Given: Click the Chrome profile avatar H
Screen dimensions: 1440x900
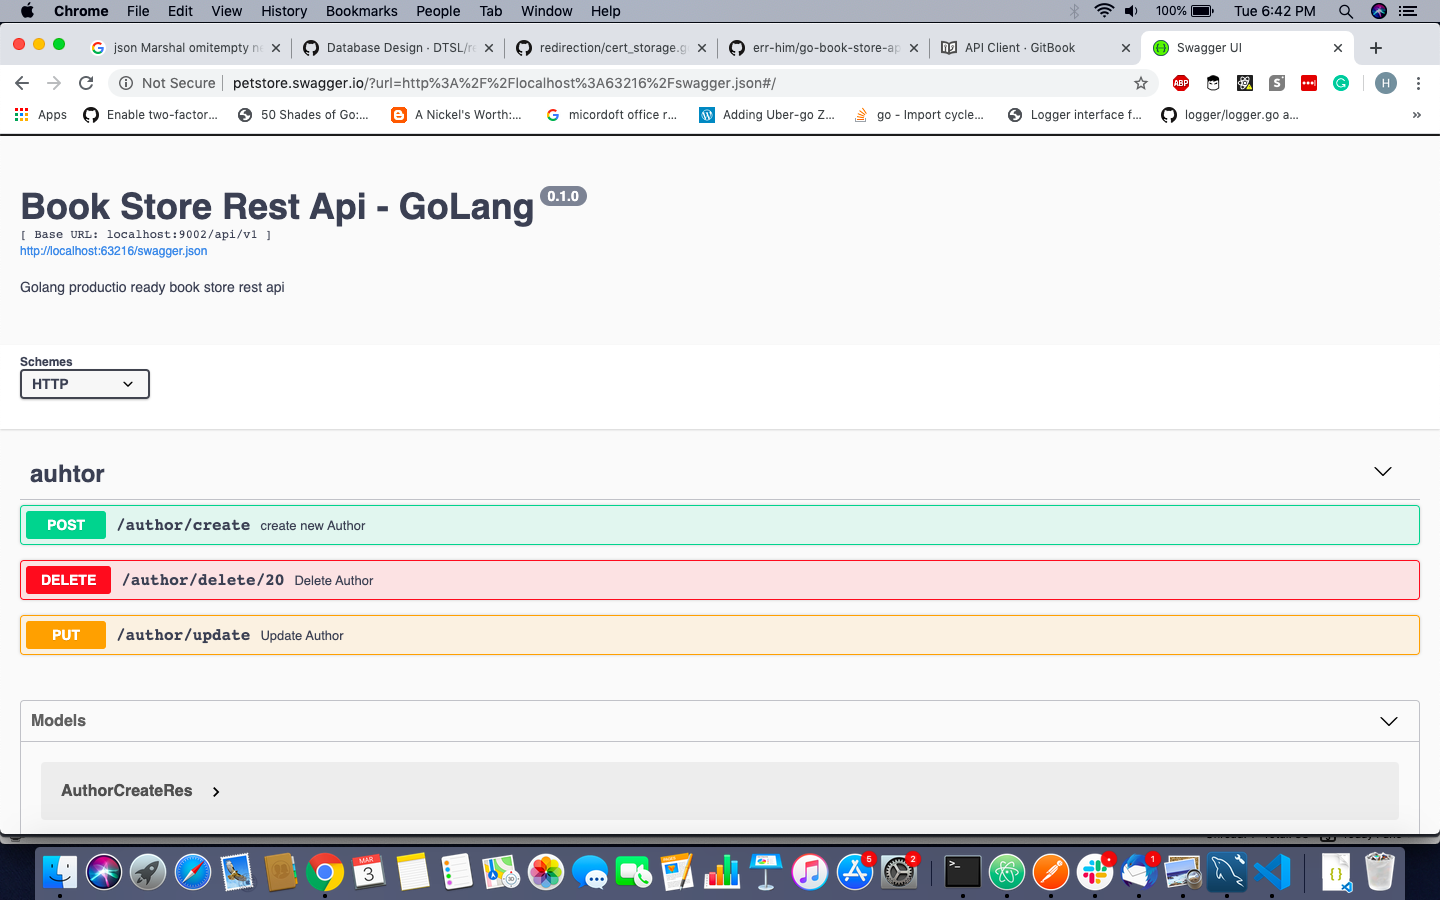Looking at the screenshot, I should coord(1386,83).
